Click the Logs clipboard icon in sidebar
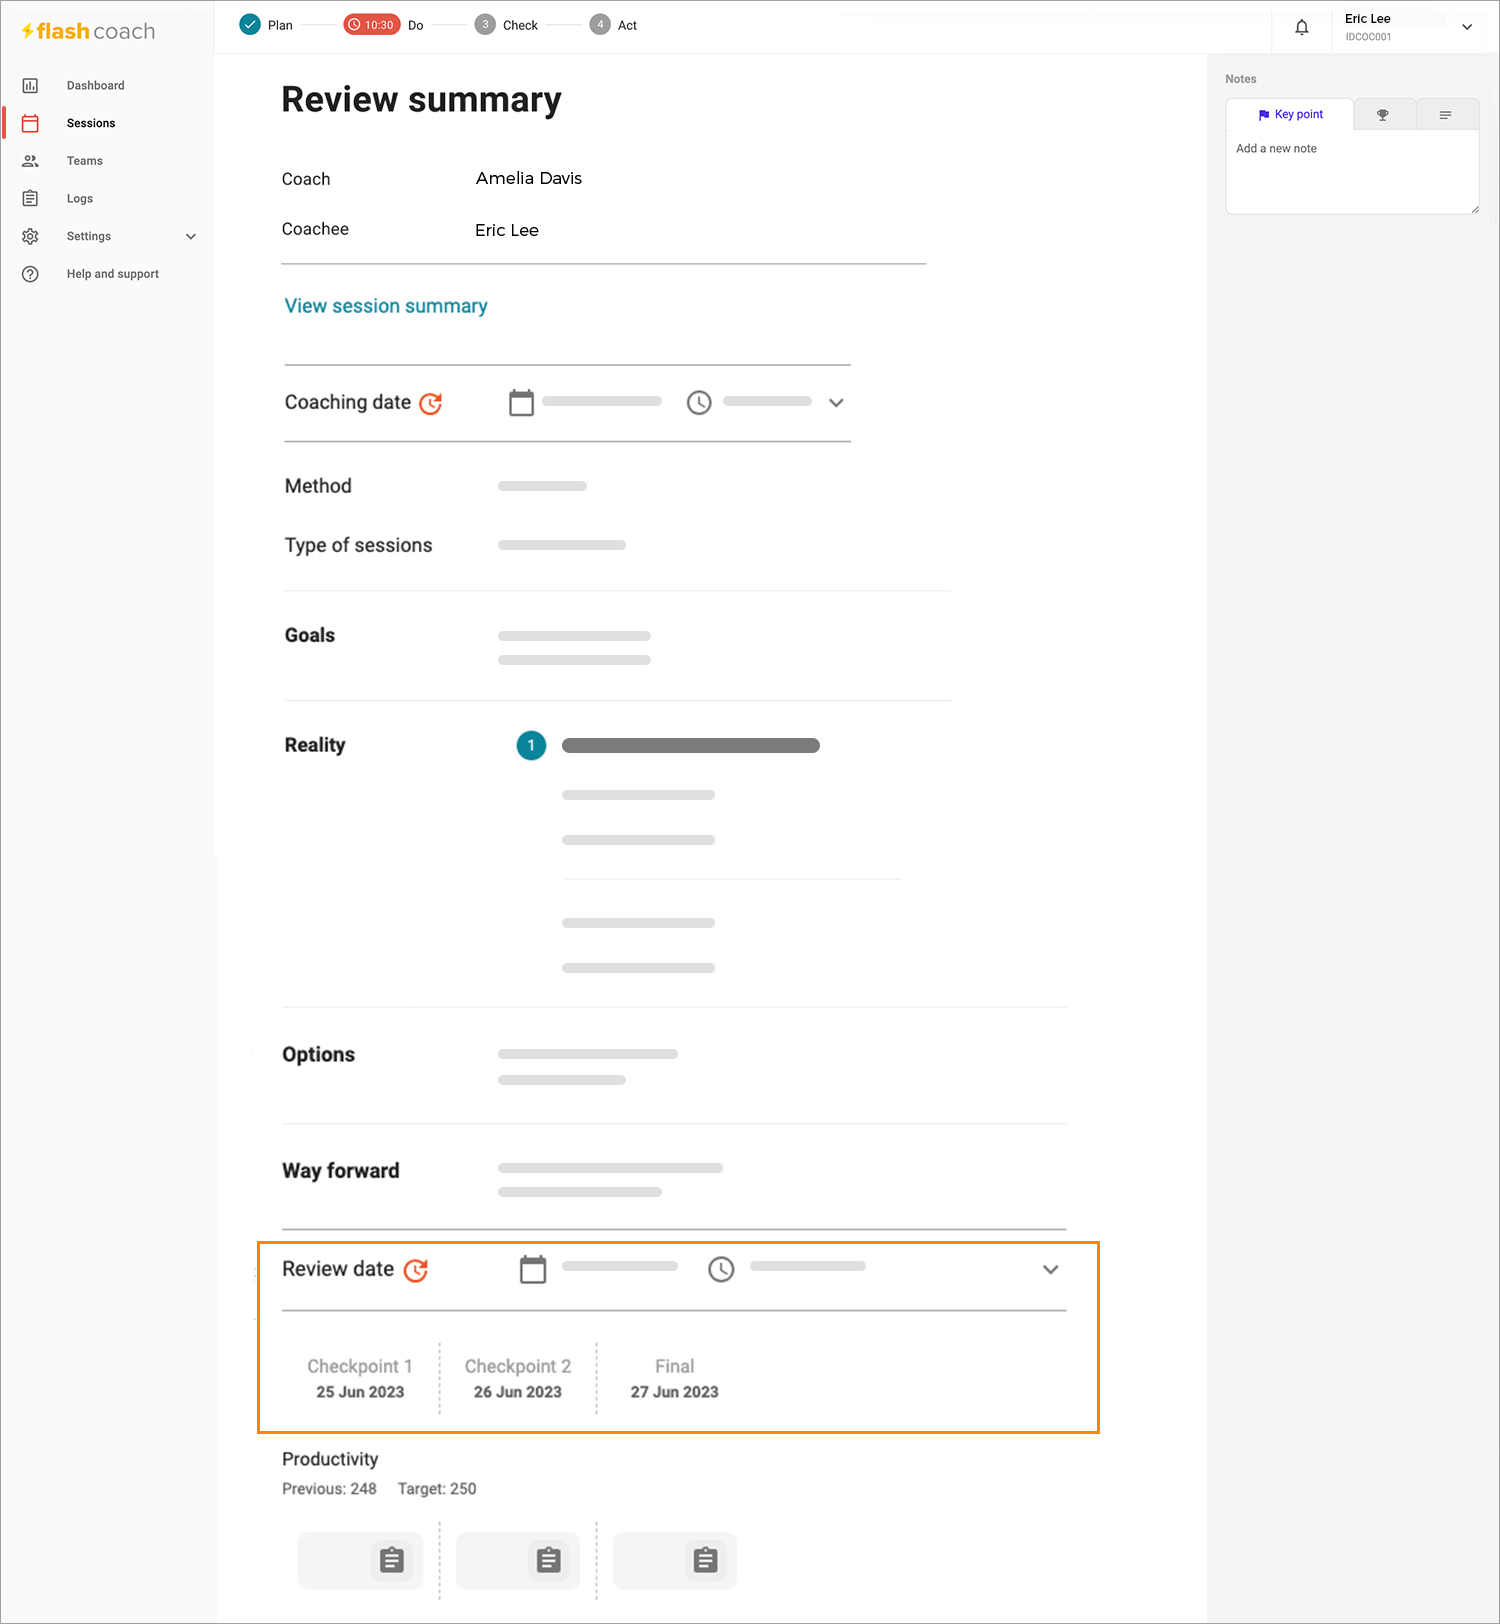The image size is (1500, 1624). tap(30, 198)
